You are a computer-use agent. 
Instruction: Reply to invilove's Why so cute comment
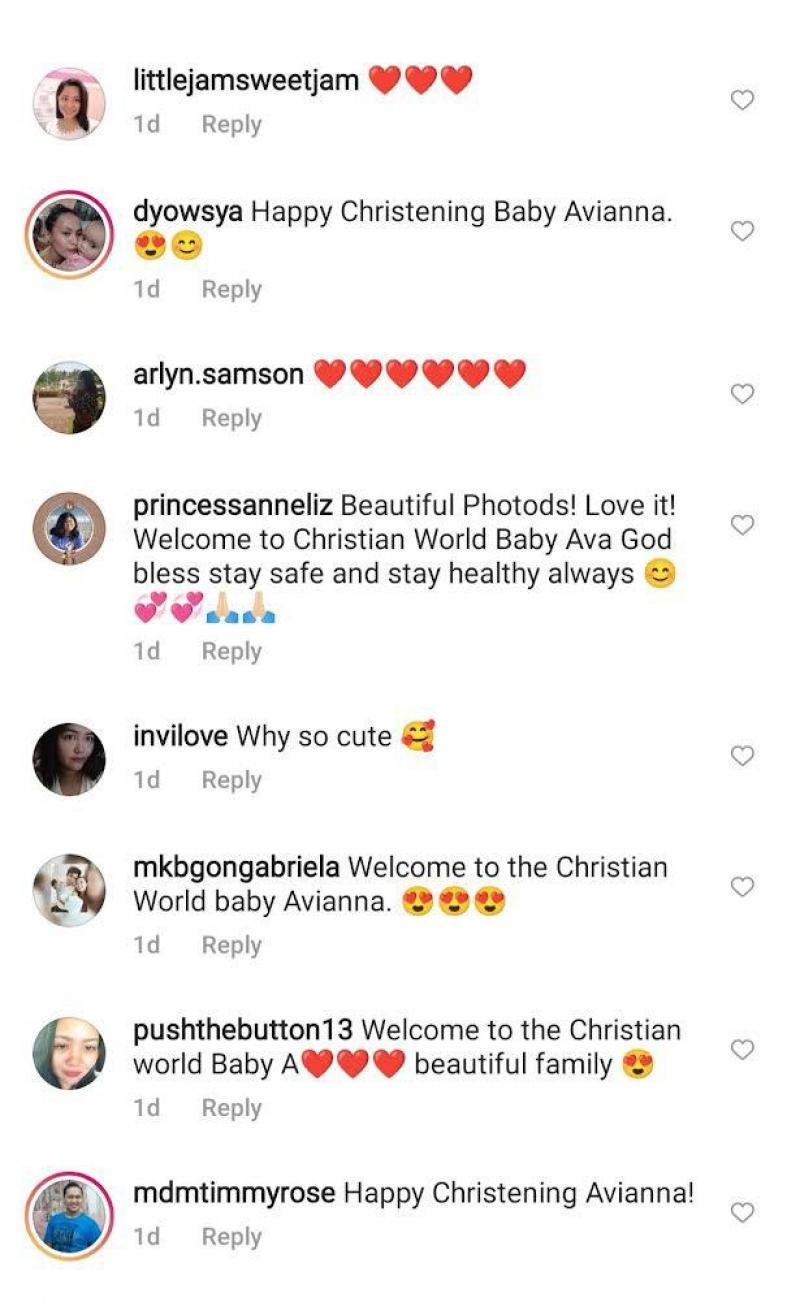pos(231,780)
